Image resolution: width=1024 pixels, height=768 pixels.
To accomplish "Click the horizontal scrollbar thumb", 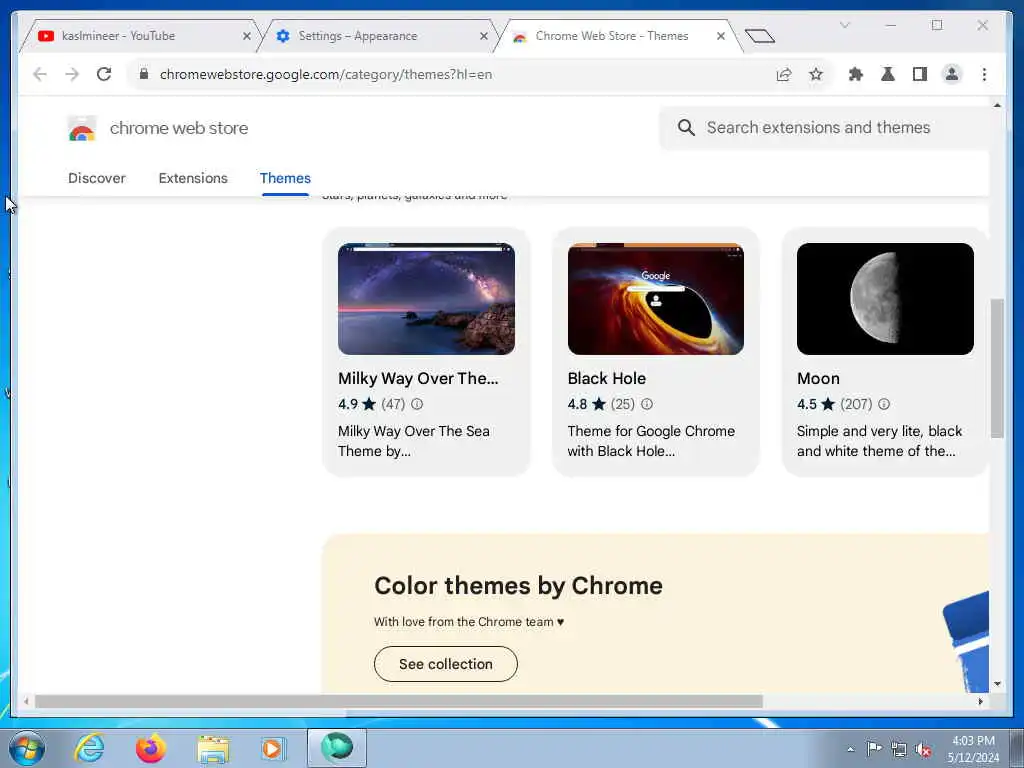I will 398,701.
